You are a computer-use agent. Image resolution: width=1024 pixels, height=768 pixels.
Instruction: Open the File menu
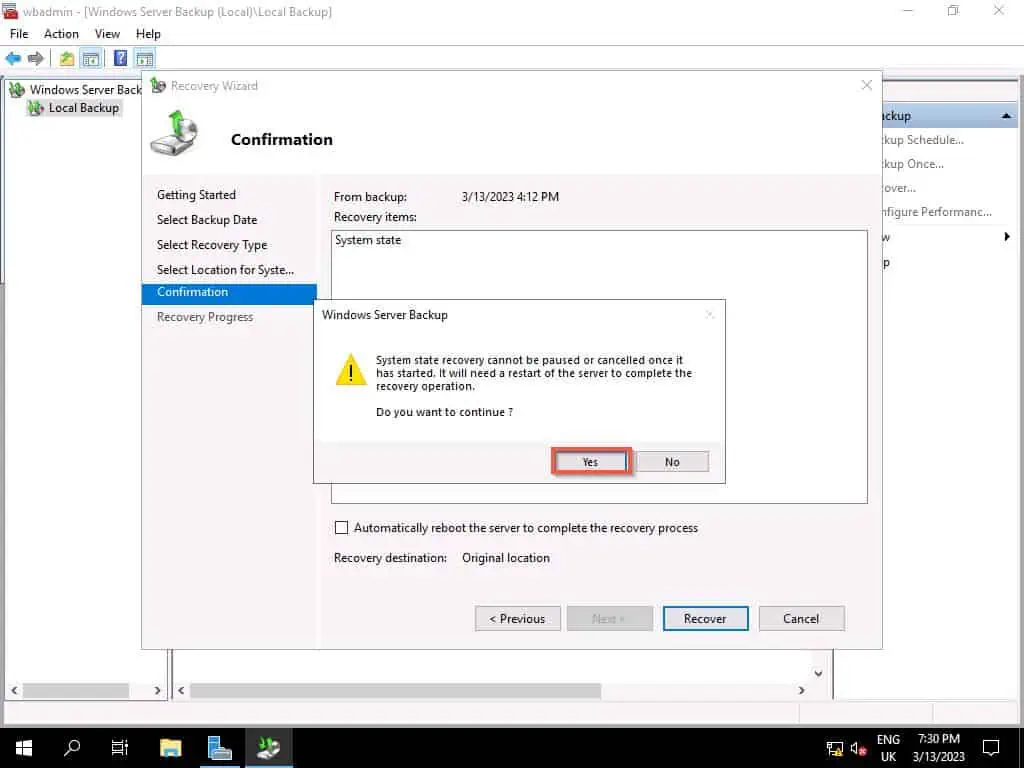point(19,34)
